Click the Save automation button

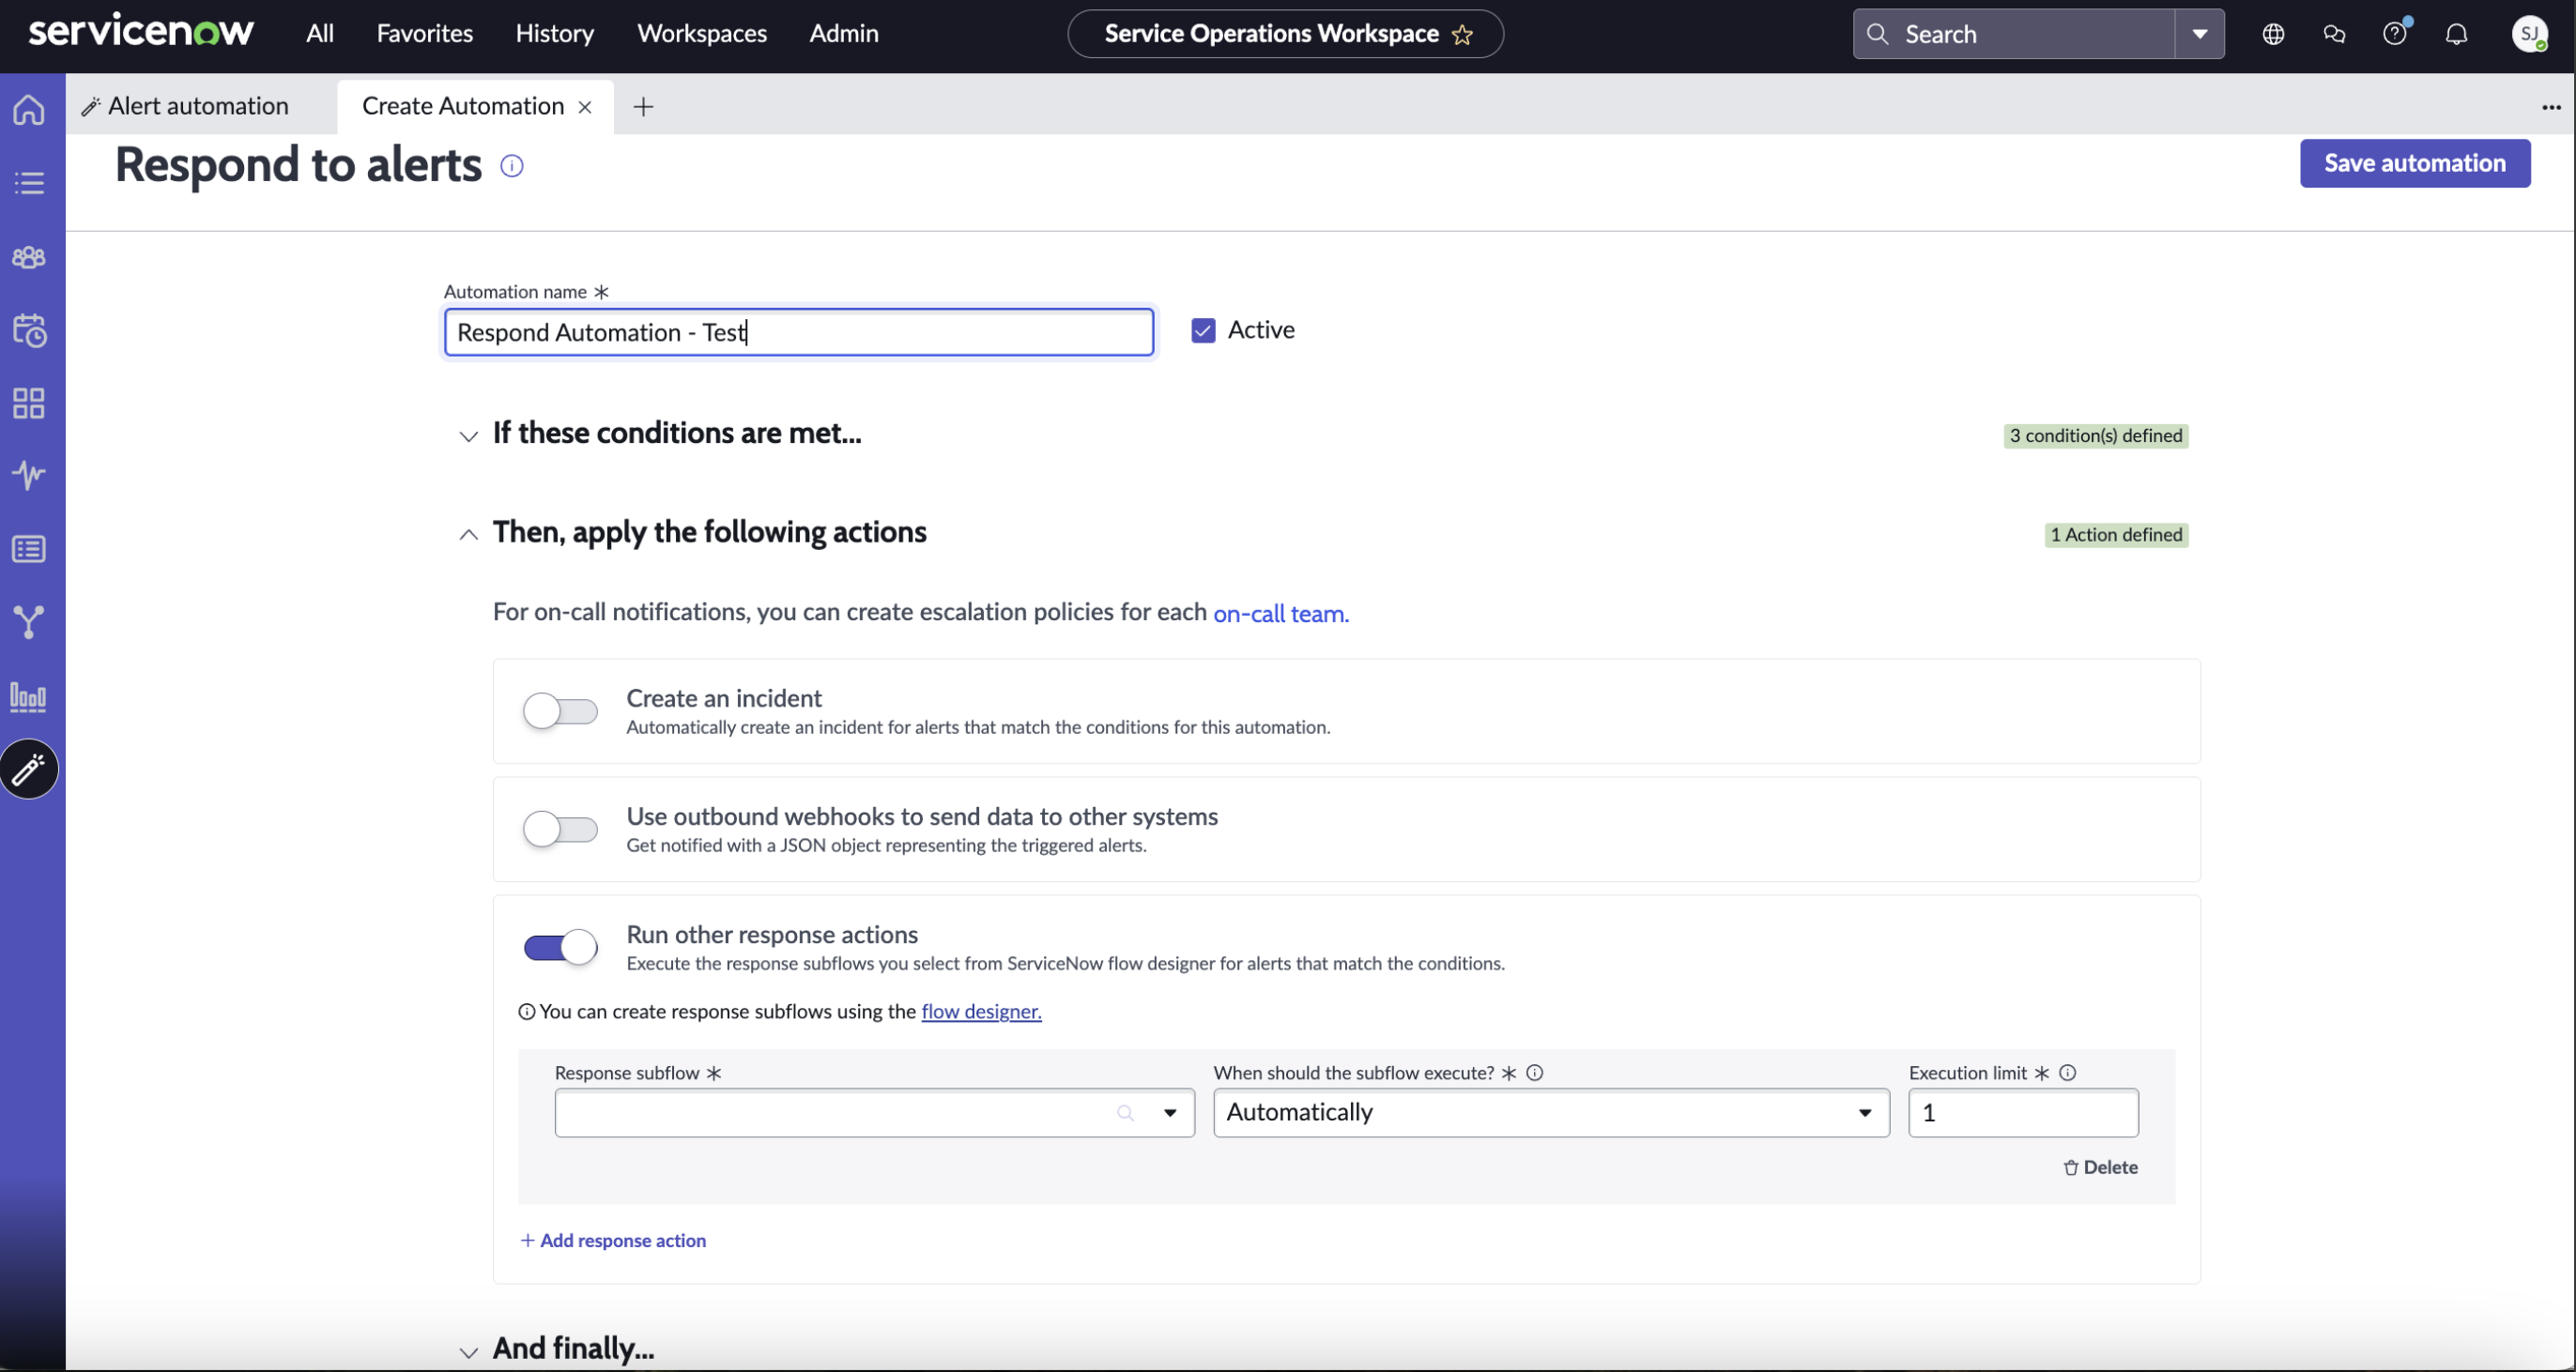tap(2414, 163)
